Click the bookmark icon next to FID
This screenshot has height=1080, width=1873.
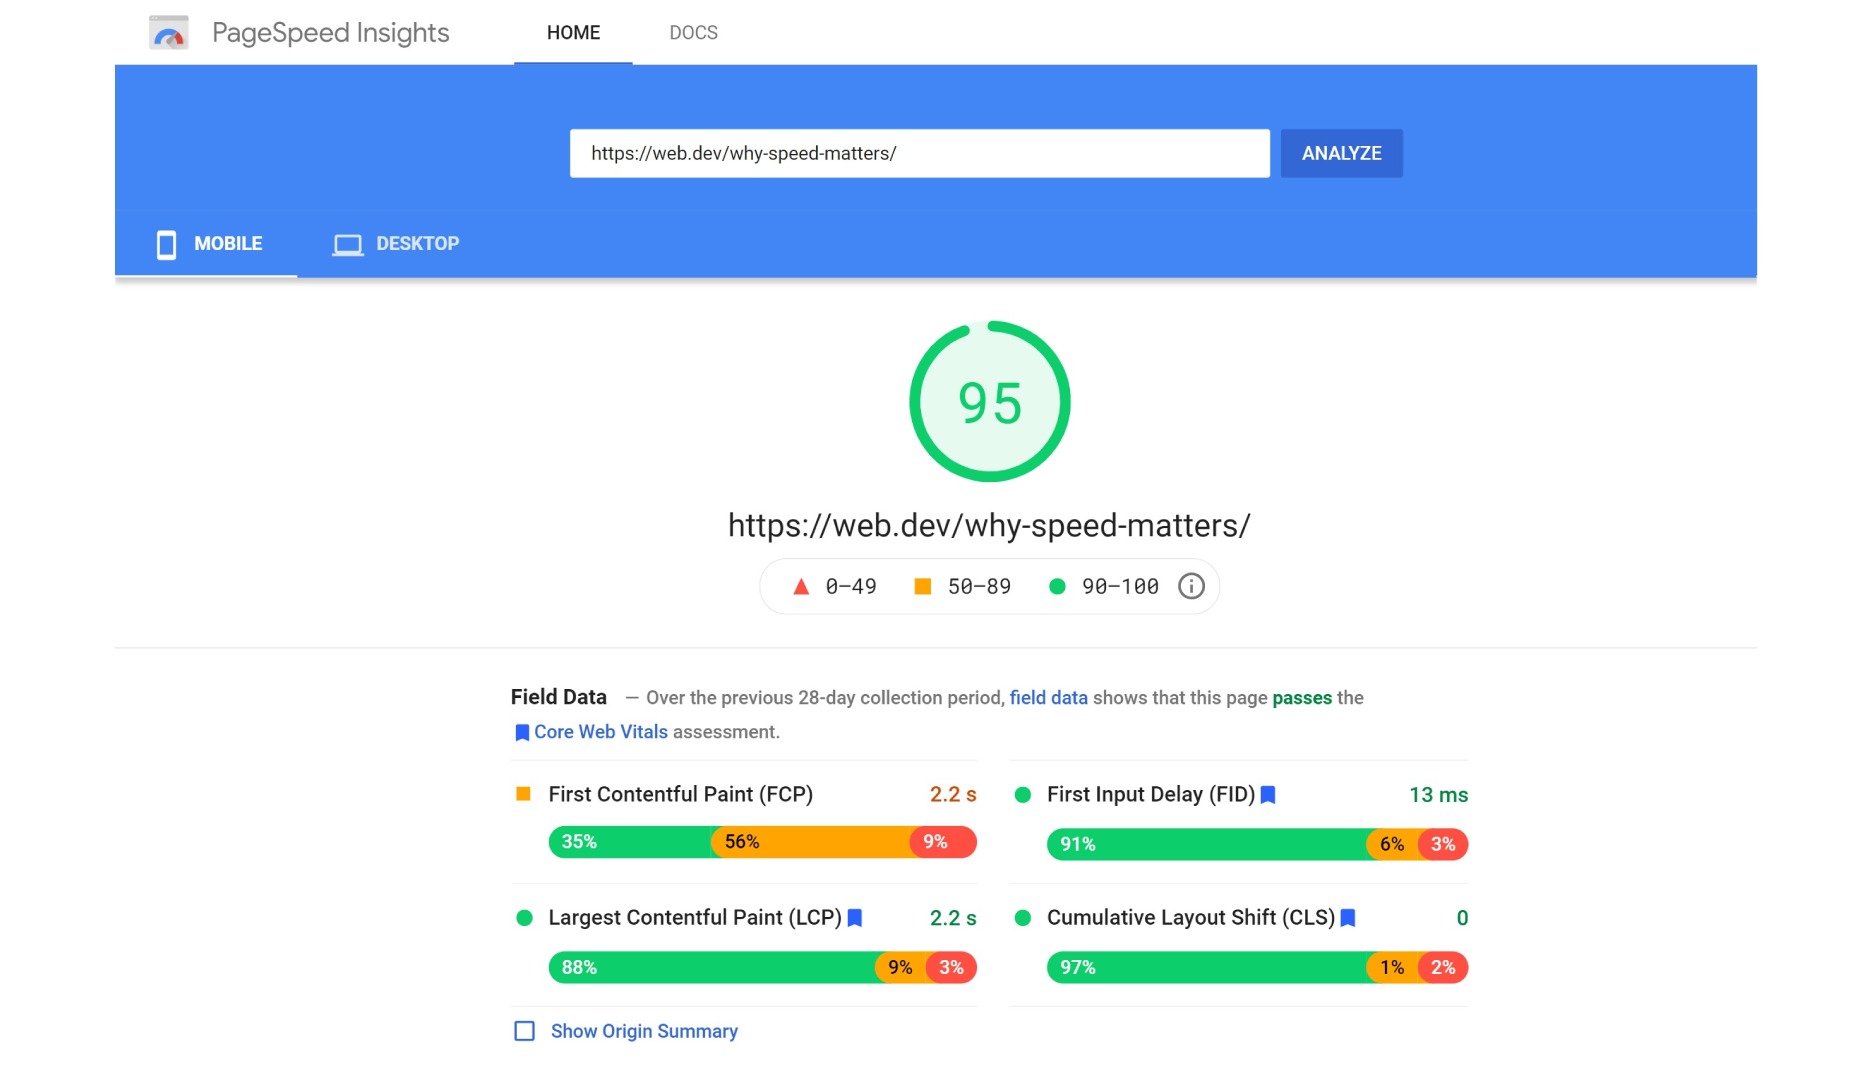click(1268, 795)
